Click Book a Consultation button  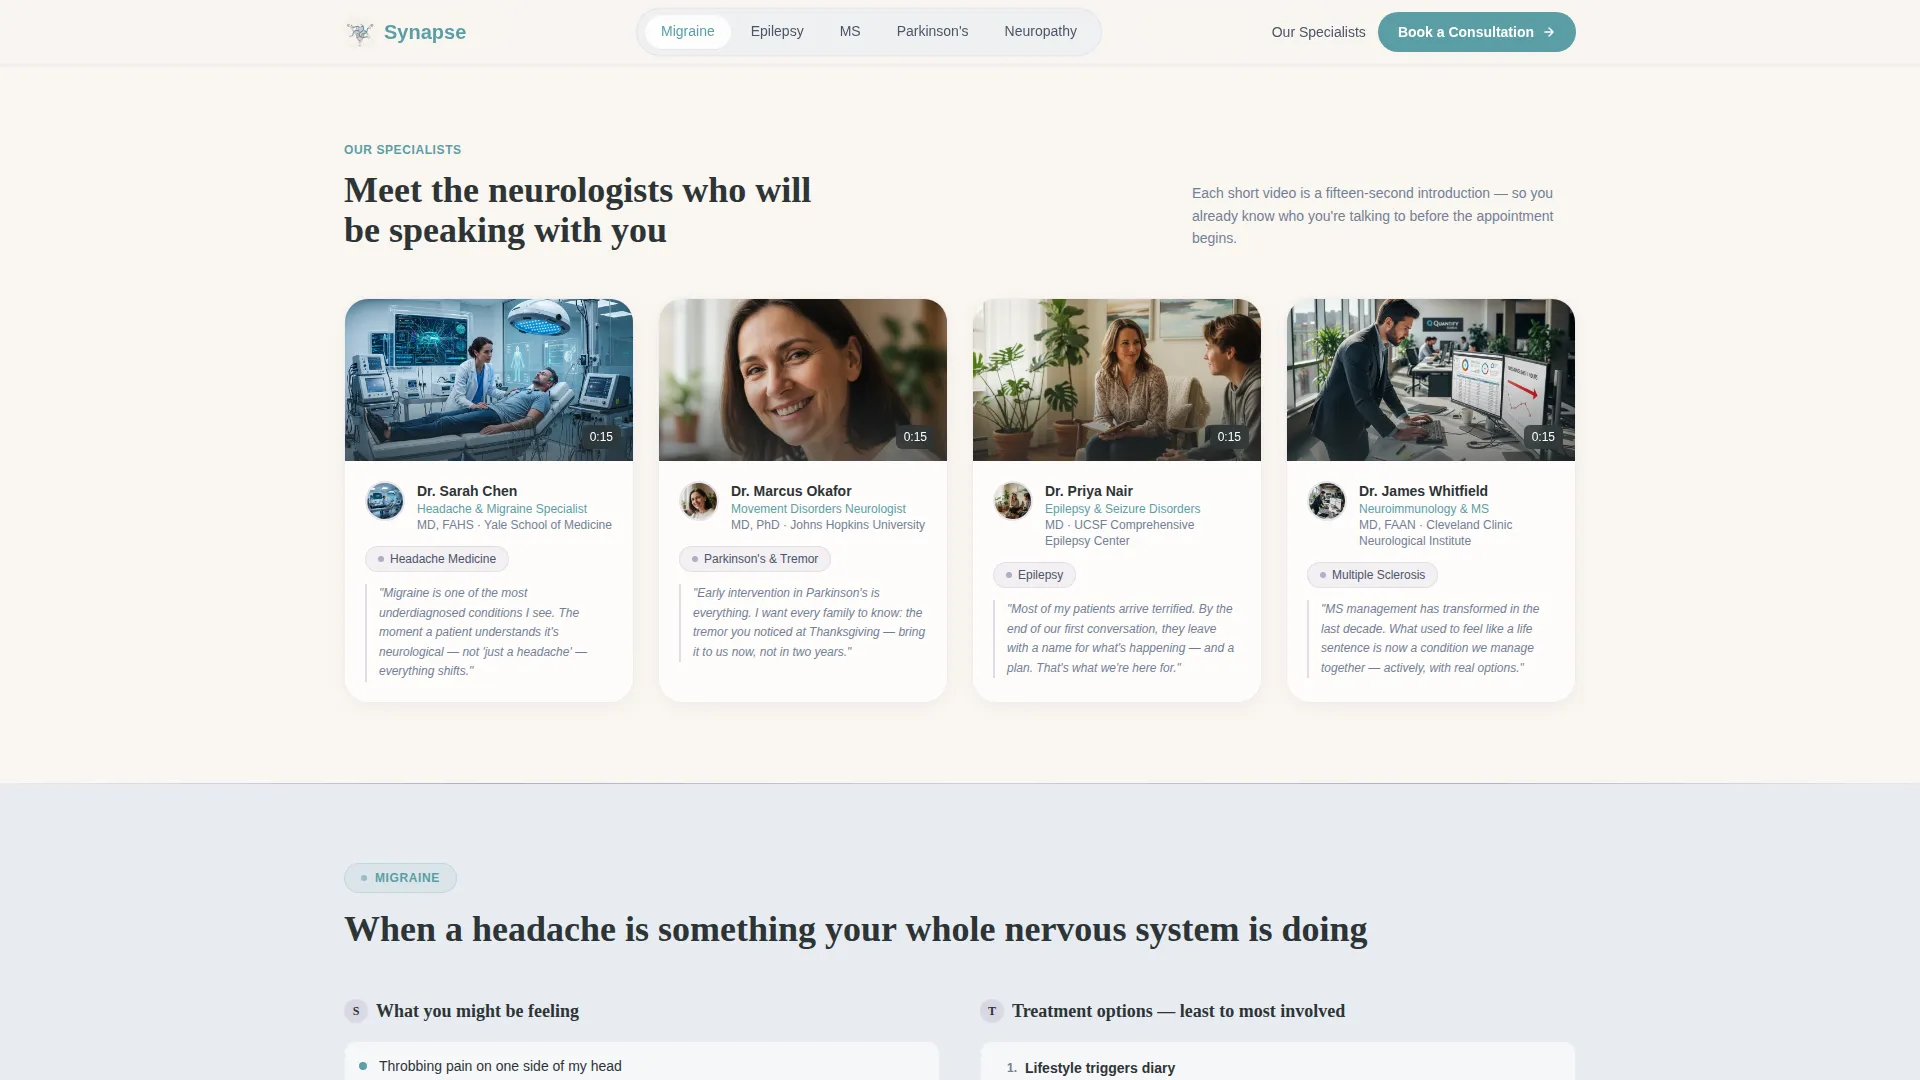(x=1476, y=32)
